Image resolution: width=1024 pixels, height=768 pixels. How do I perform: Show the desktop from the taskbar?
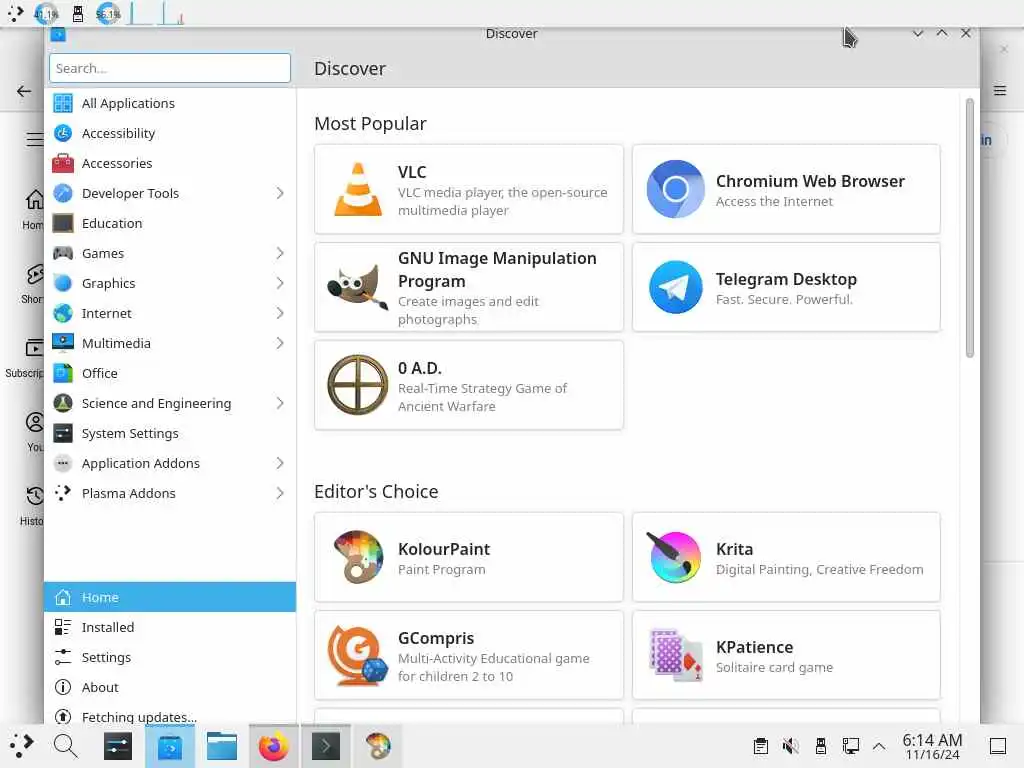coord(998,746)
